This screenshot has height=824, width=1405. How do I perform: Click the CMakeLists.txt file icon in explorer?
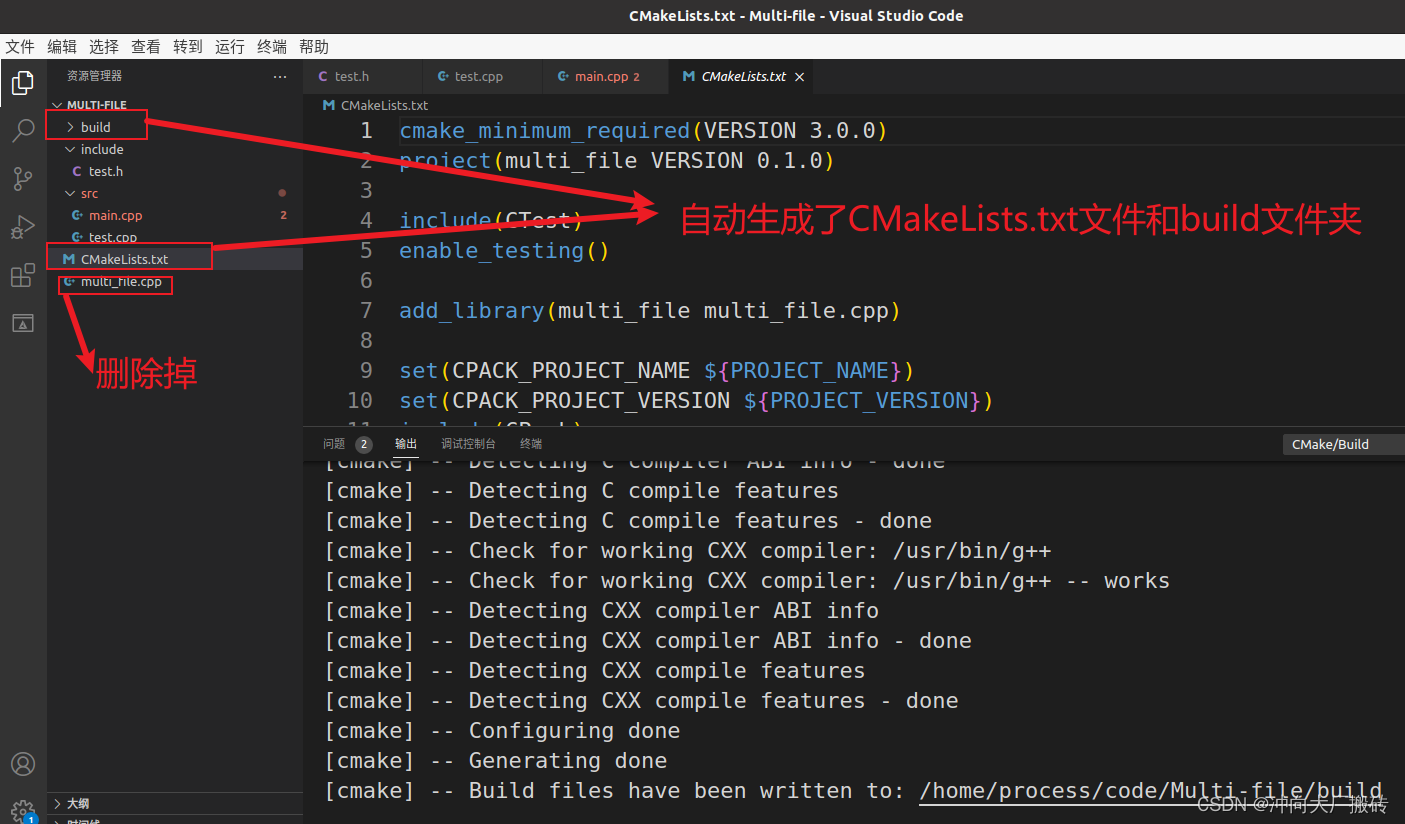[69, 259]
